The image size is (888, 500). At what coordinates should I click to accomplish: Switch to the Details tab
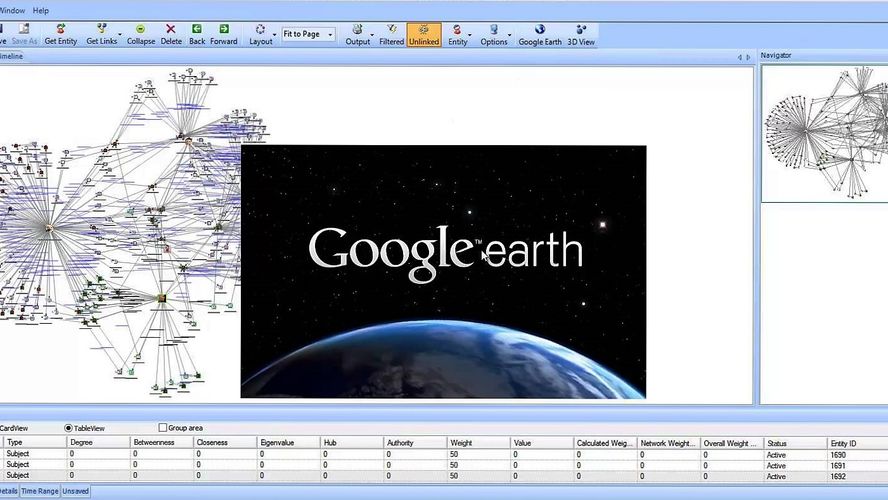(x=9, y=491)
